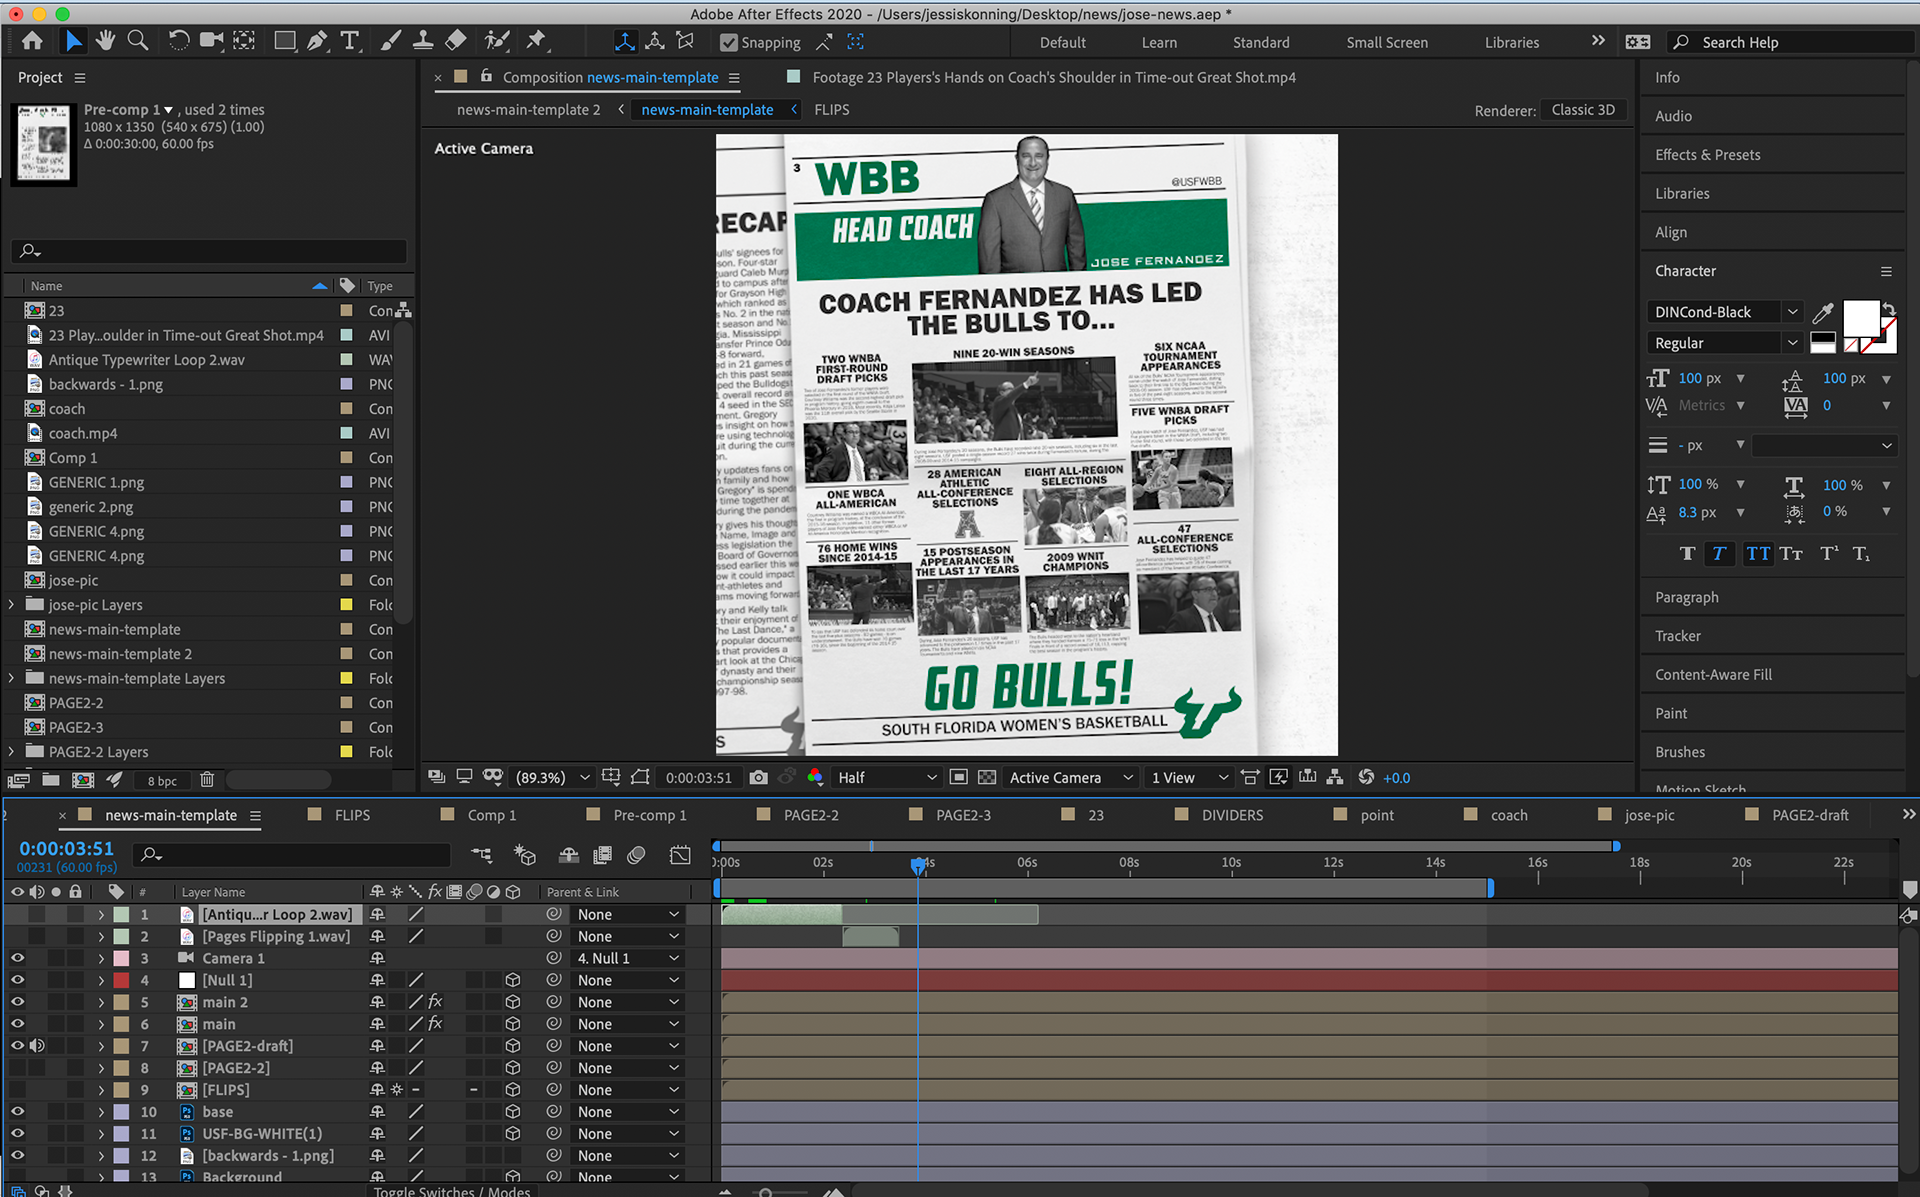1920x1197 pixels.
Task: Open the Half resolution dropdown
Action: coord(887,777)
